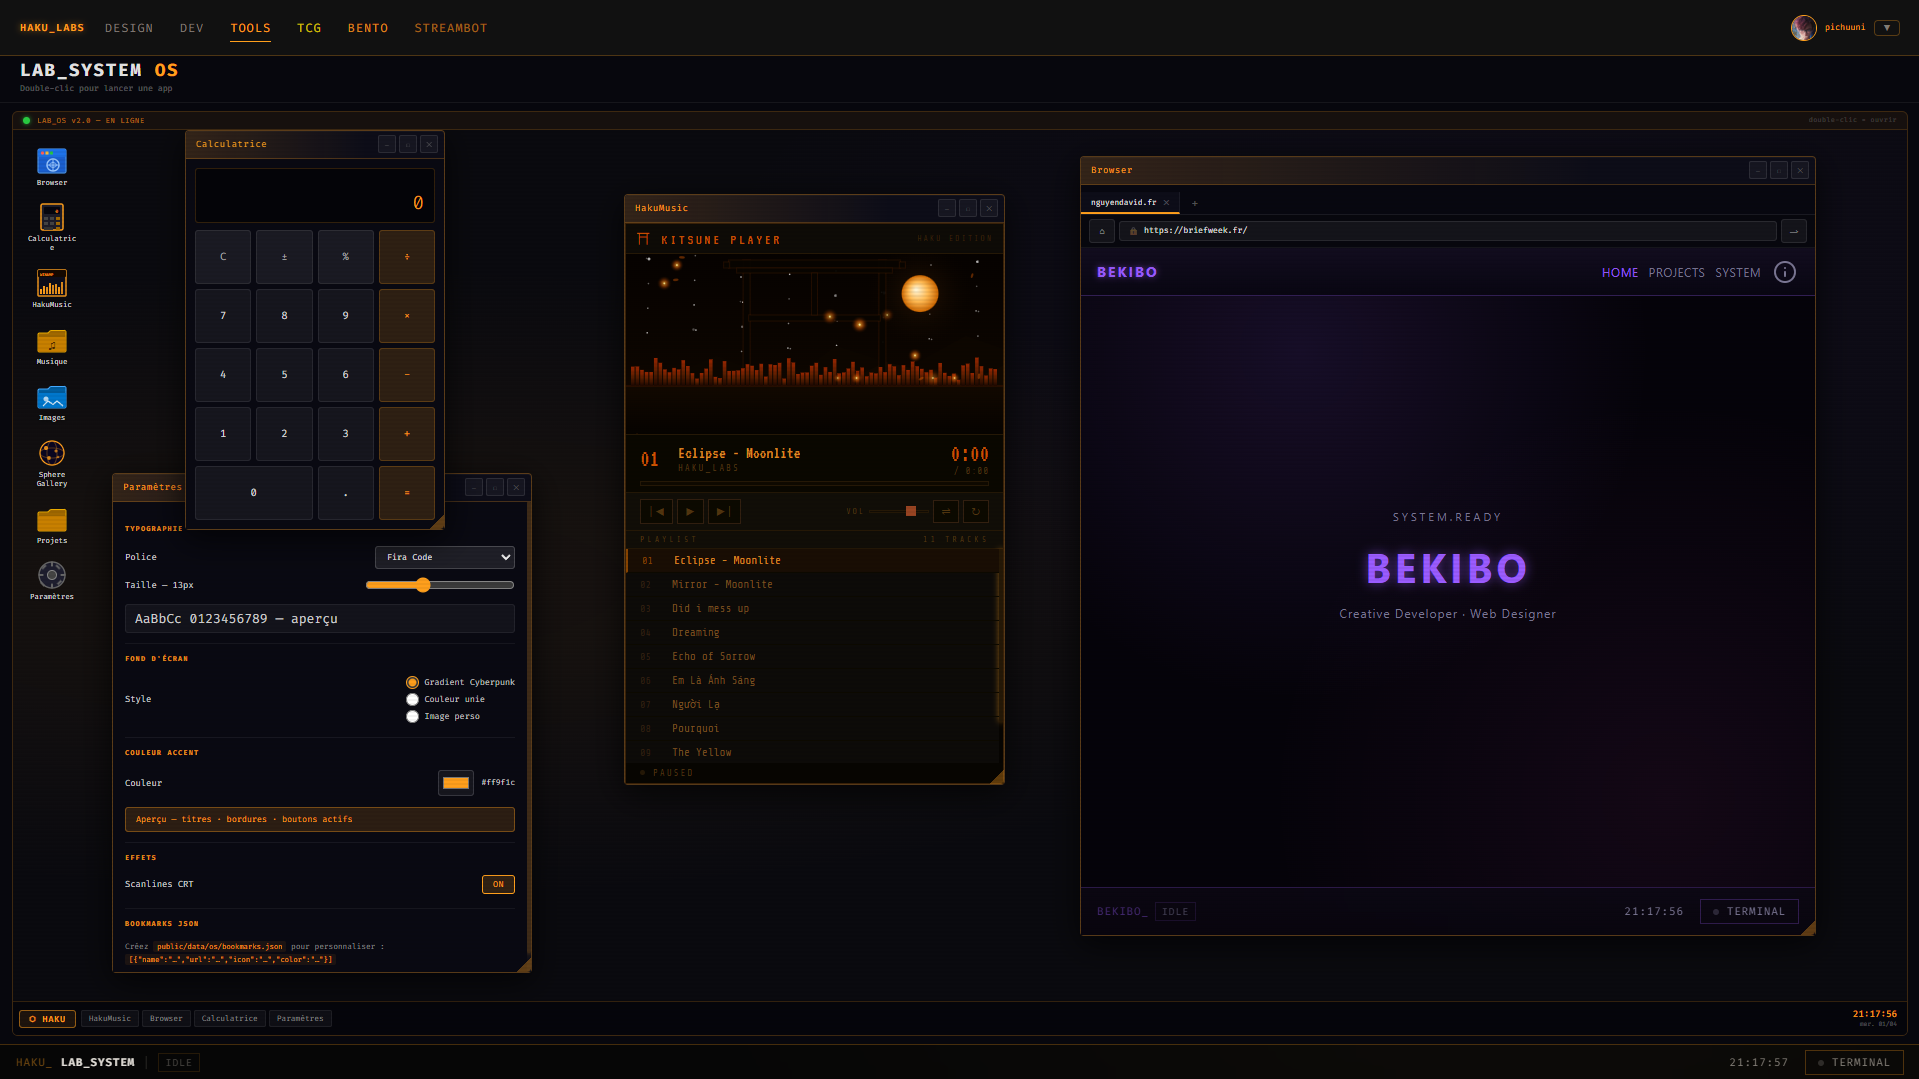
Task: Open the HAKU start menu
Action: pyautogui.click(x=47, y=1019)
